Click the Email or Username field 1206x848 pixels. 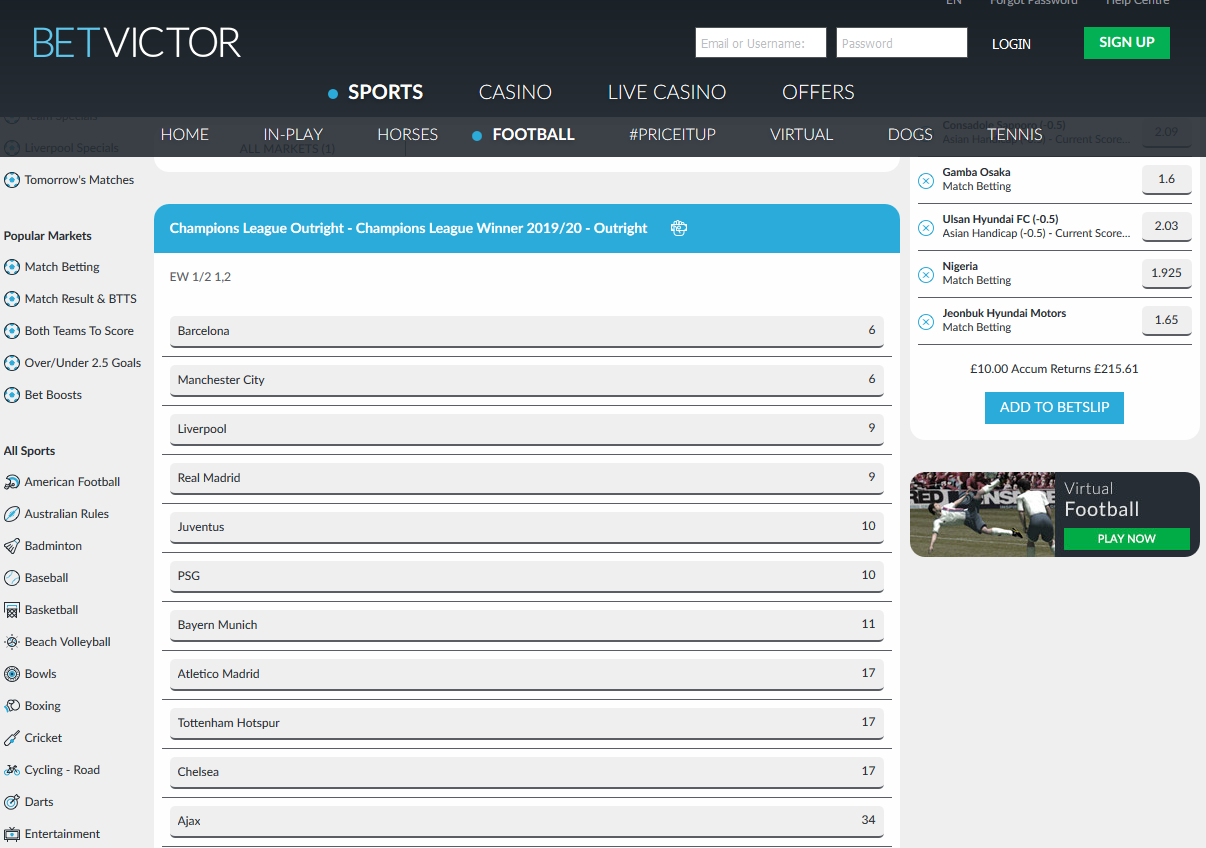pos(761,43)
